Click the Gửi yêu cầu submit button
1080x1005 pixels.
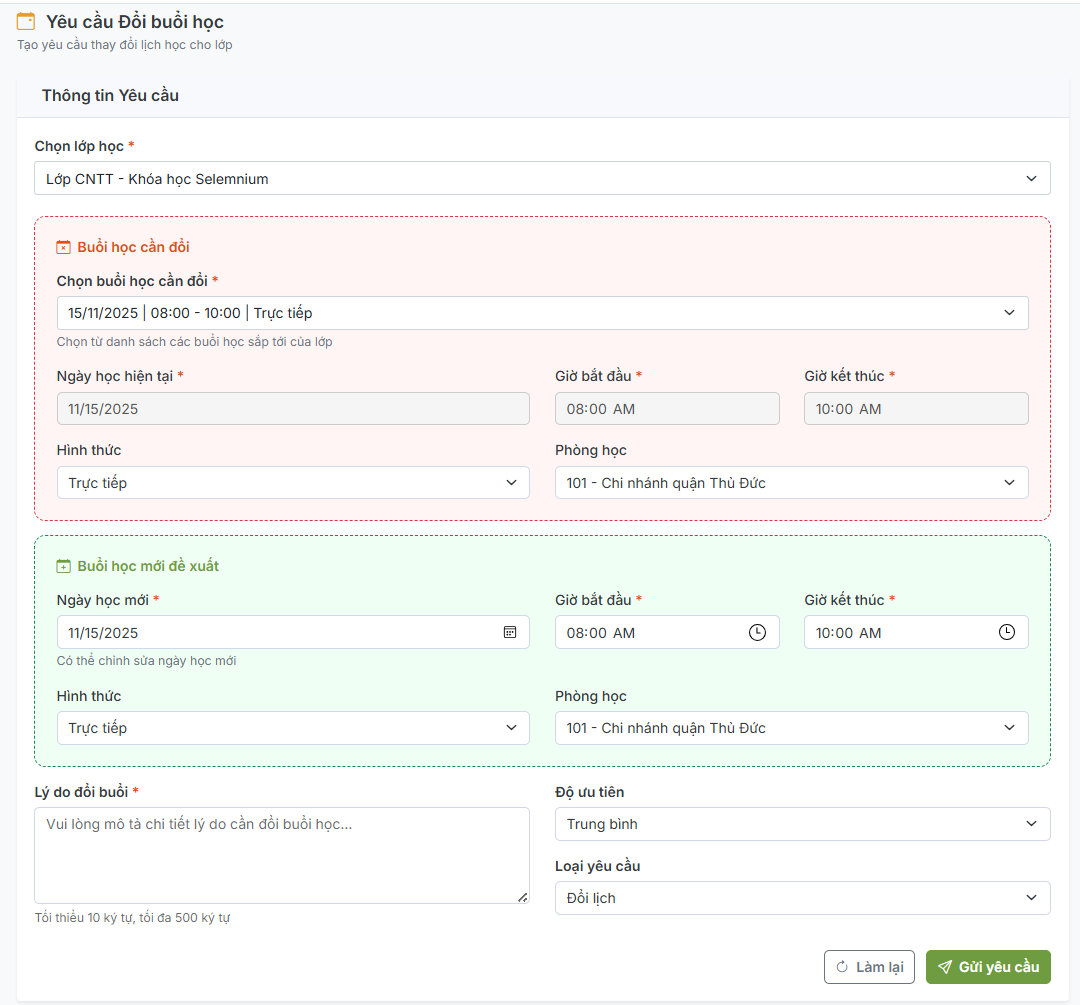click(988, 967)
